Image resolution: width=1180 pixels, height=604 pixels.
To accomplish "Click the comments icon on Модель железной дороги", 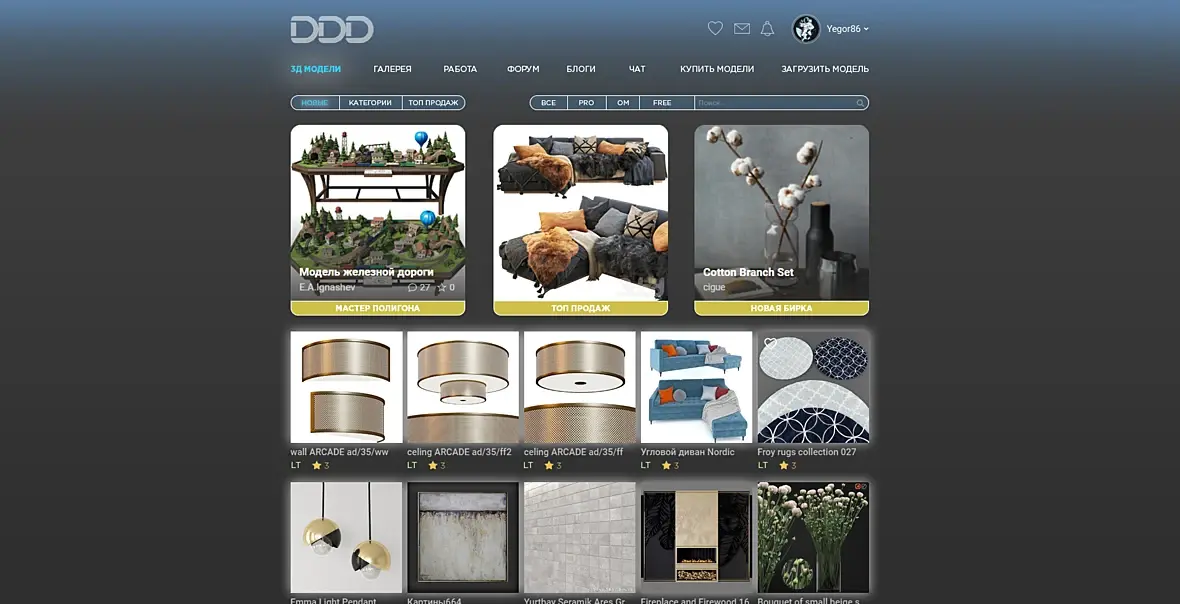I will tap(412, 287).
